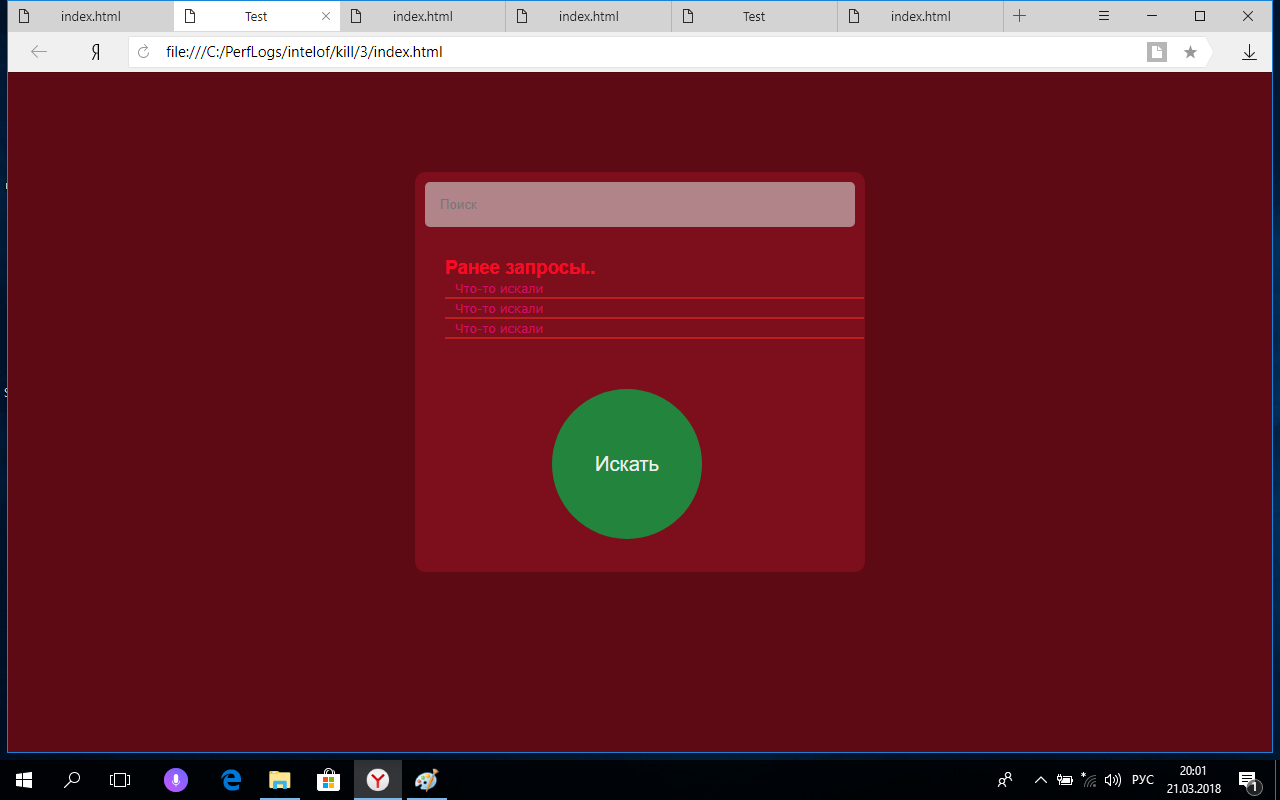Open new tab with plus icon
1280x800 pixels.
tap(1019, 16)
